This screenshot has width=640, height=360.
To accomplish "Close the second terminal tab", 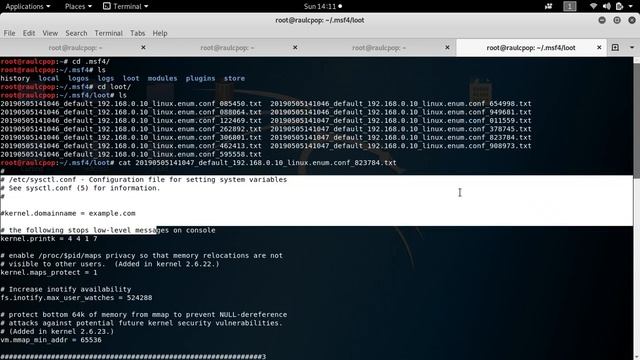I will click(x=295, y=47).
